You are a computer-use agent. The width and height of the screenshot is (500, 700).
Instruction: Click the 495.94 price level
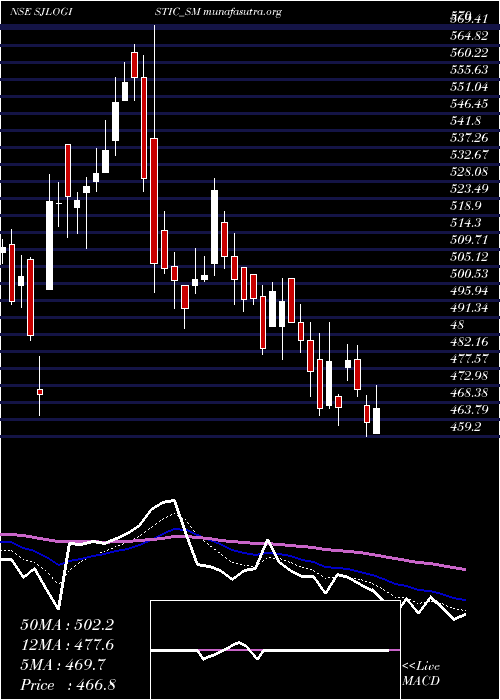pos(471,291)
